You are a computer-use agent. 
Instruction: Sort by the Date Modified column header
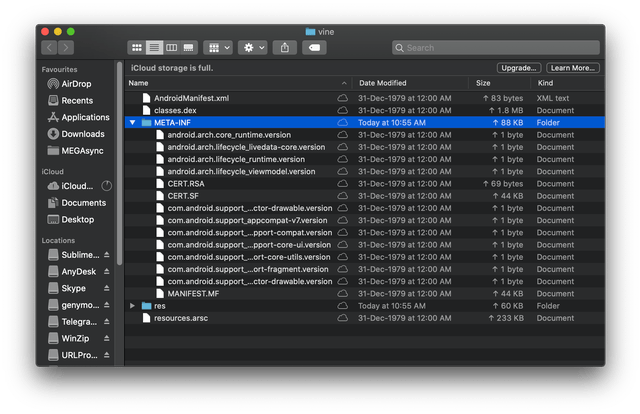pyautogui.click(x=410, y=83)
